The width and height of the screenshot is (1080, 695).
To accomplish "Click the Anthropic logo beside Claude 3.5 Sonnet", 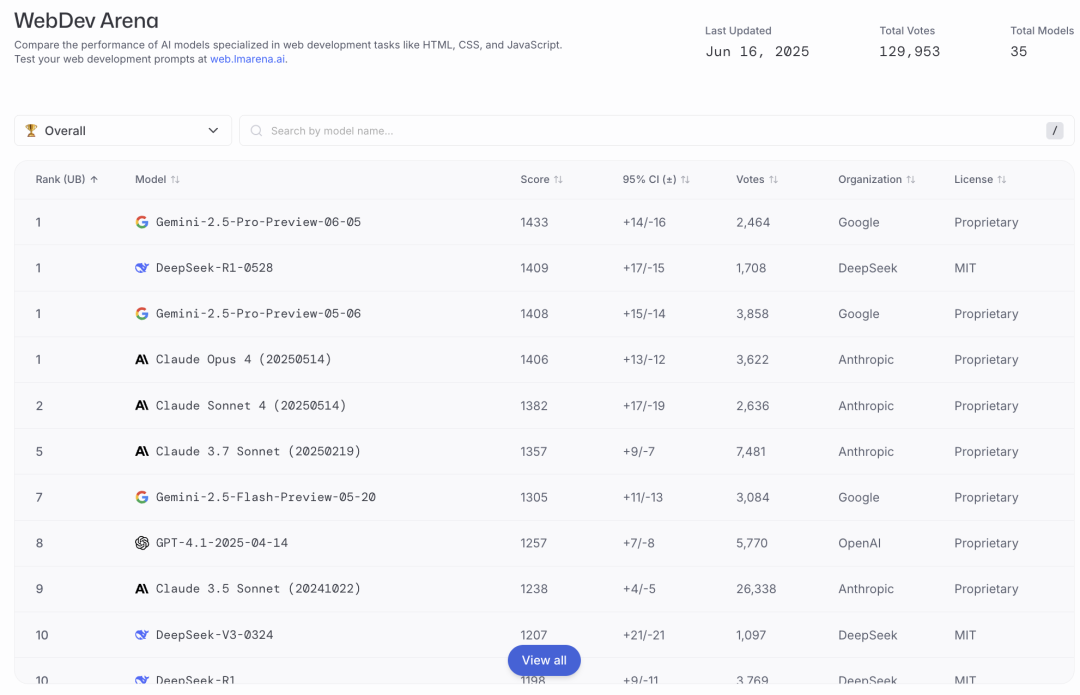I will tap(142, 589).
